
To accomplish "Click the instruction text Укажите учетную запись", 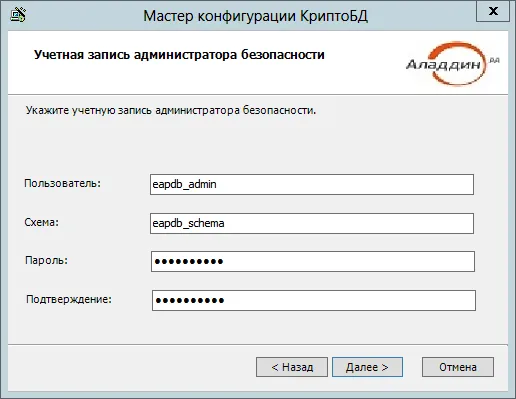I will click(171, 110).
